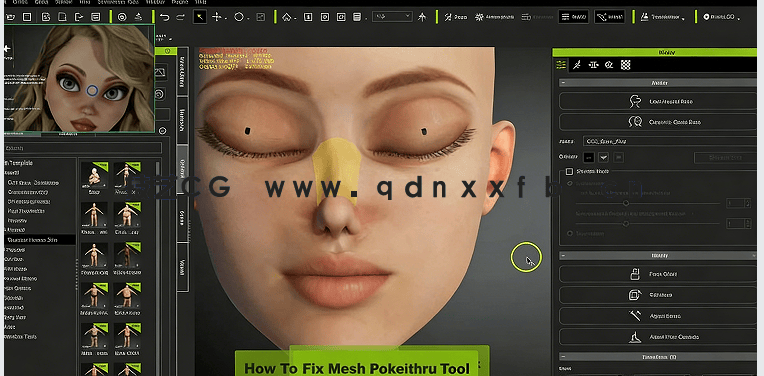Open the fourth vertical side tab beside viewport
Viewport: 764px width, 376px height.
point(183,218)
